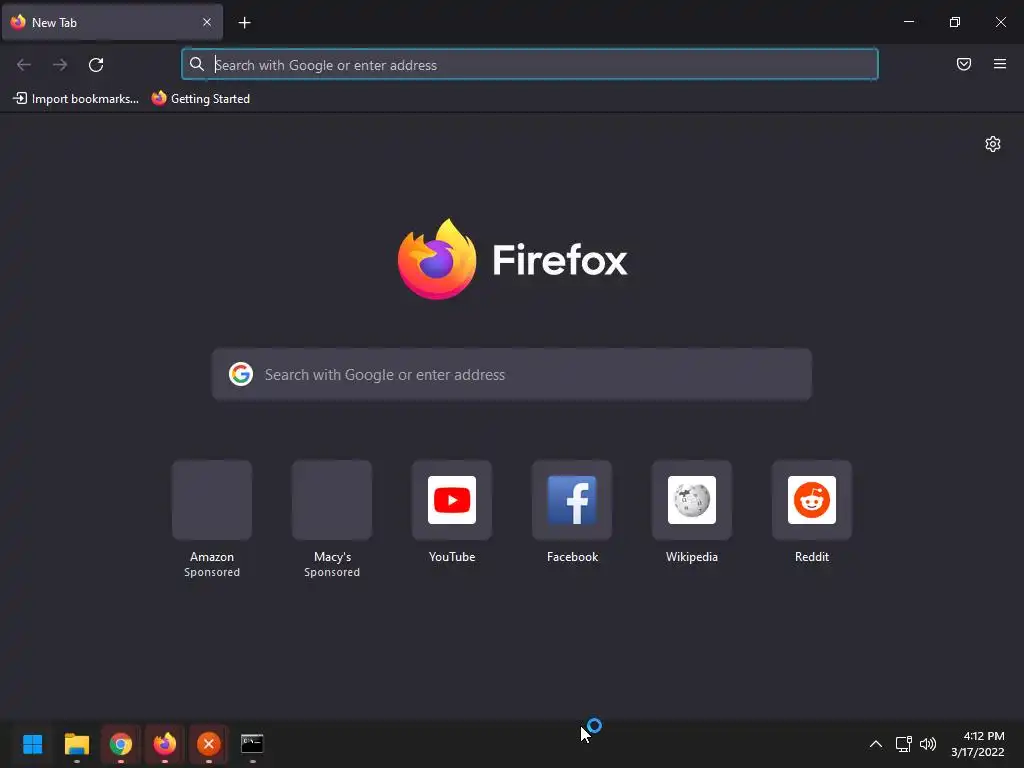Open the orange X app in taskbar
The width and height of the screenshot is (1024, 768).
(x=209, y=744)
